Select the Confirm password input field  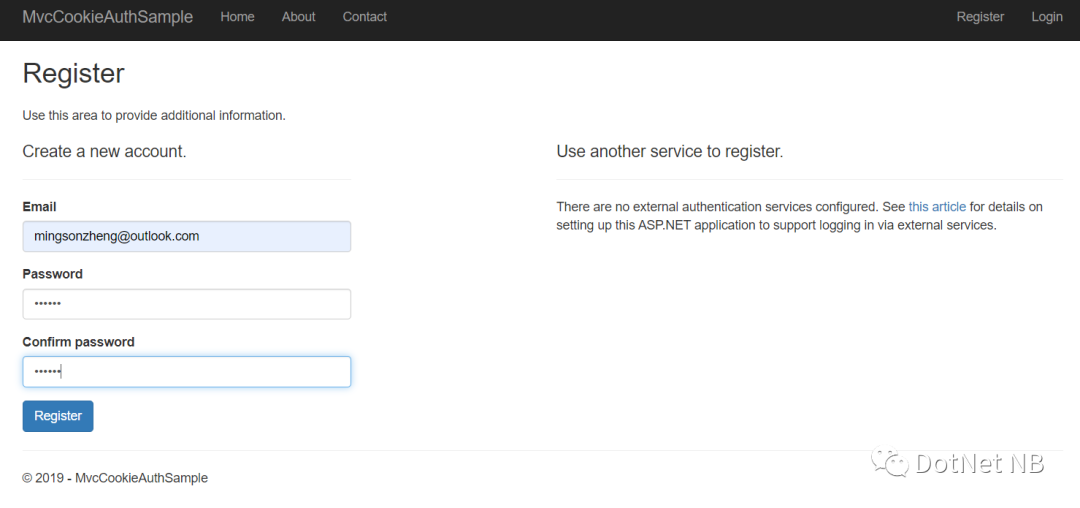pyautogui.click(x=187, y=372)
